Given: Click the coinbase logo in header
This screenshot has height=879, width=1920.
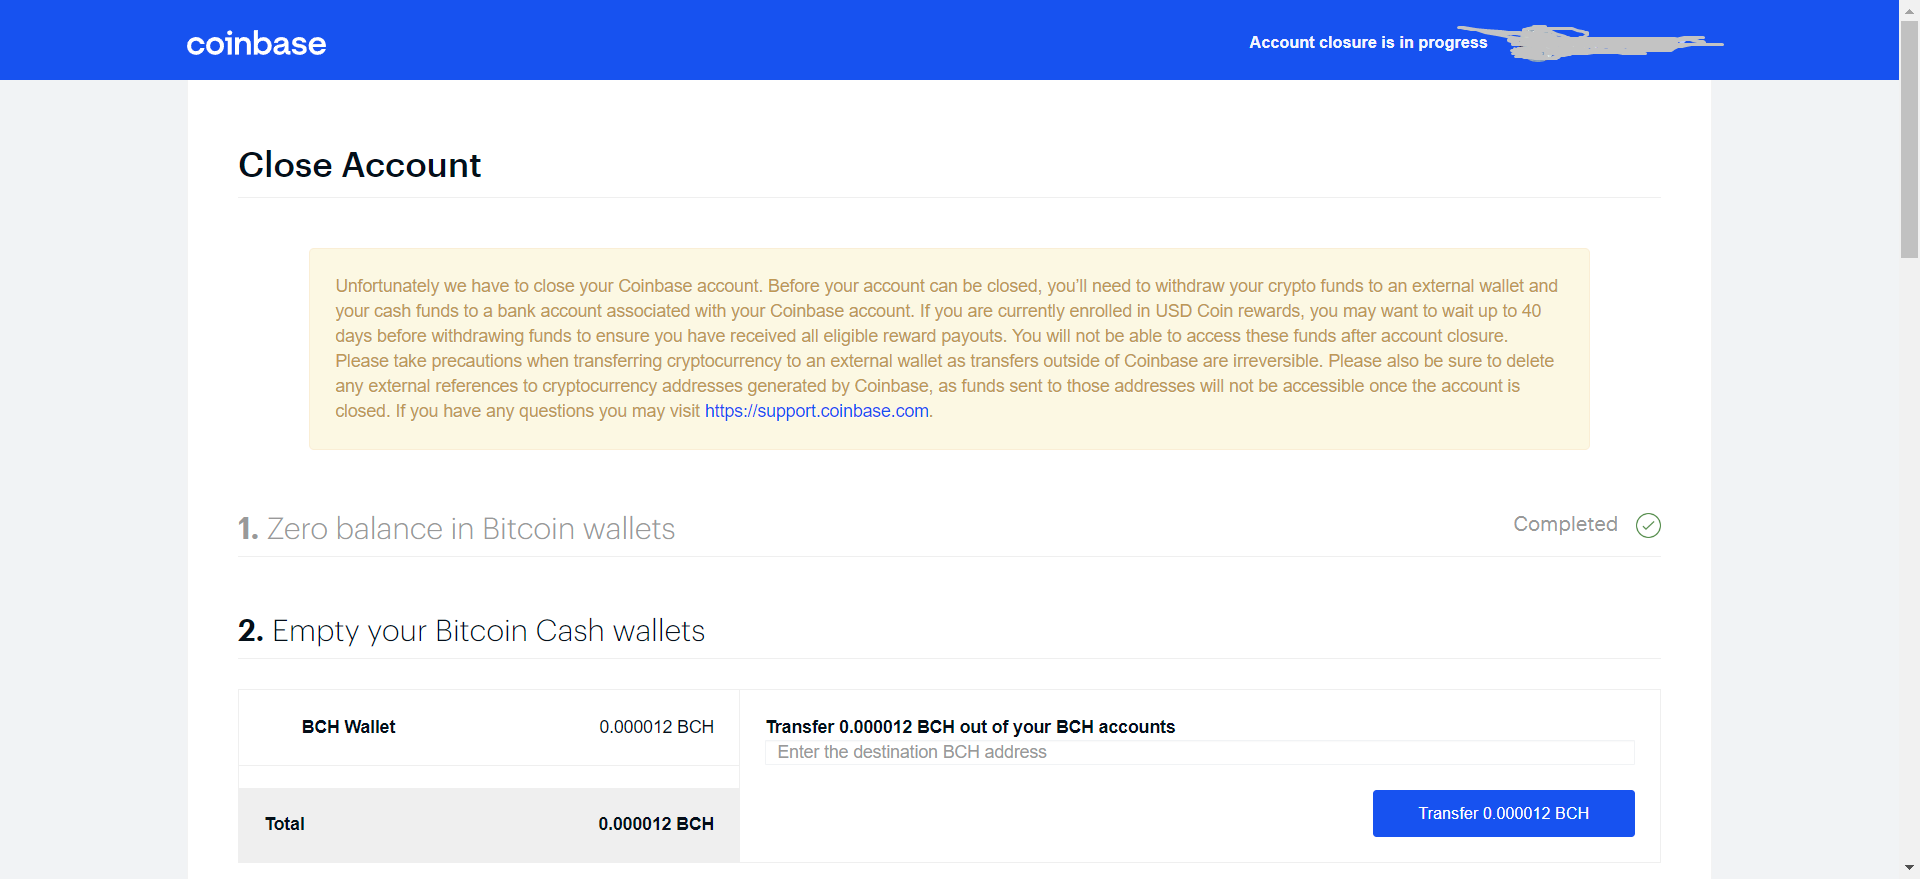Looking at the screenshot, I should [256, 43].
